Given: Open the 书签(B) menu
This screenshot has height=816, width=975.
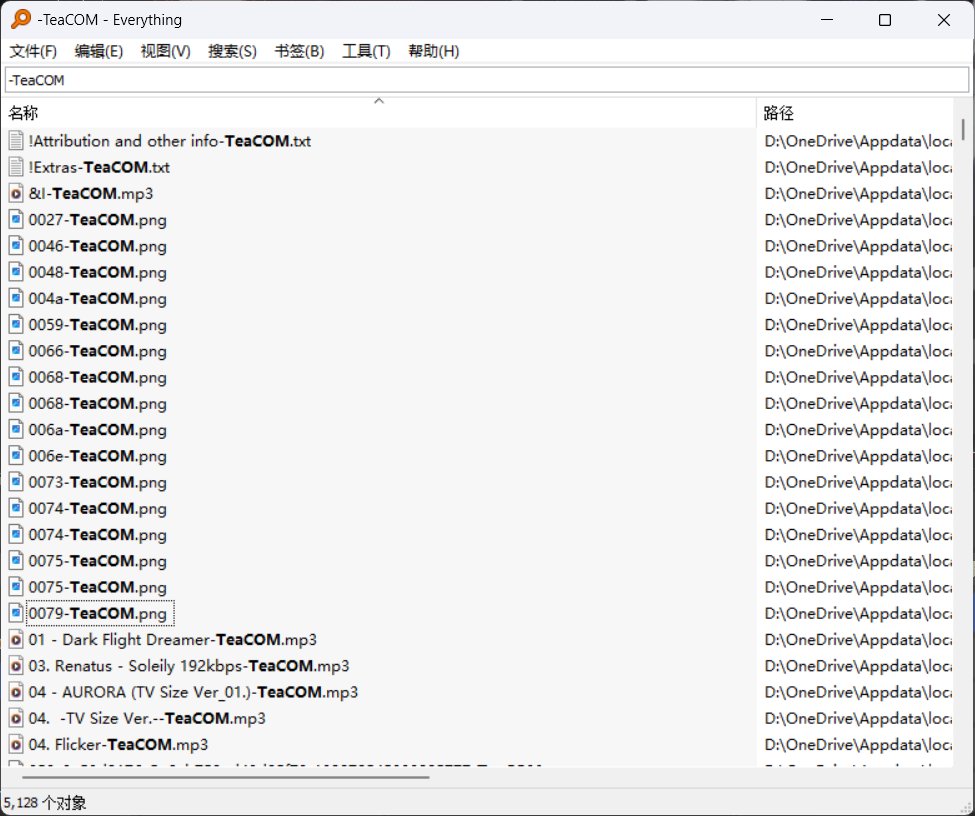Looking at the screenshot, I should [300, 51].
